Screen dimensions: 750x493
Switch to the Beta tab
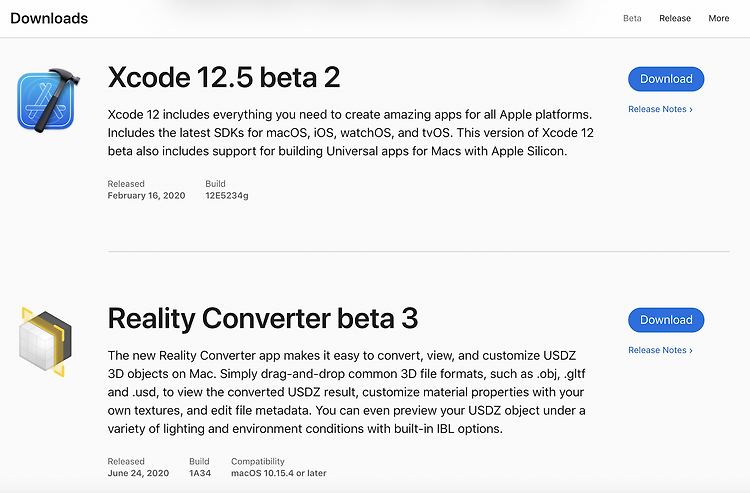click(632, 18)
